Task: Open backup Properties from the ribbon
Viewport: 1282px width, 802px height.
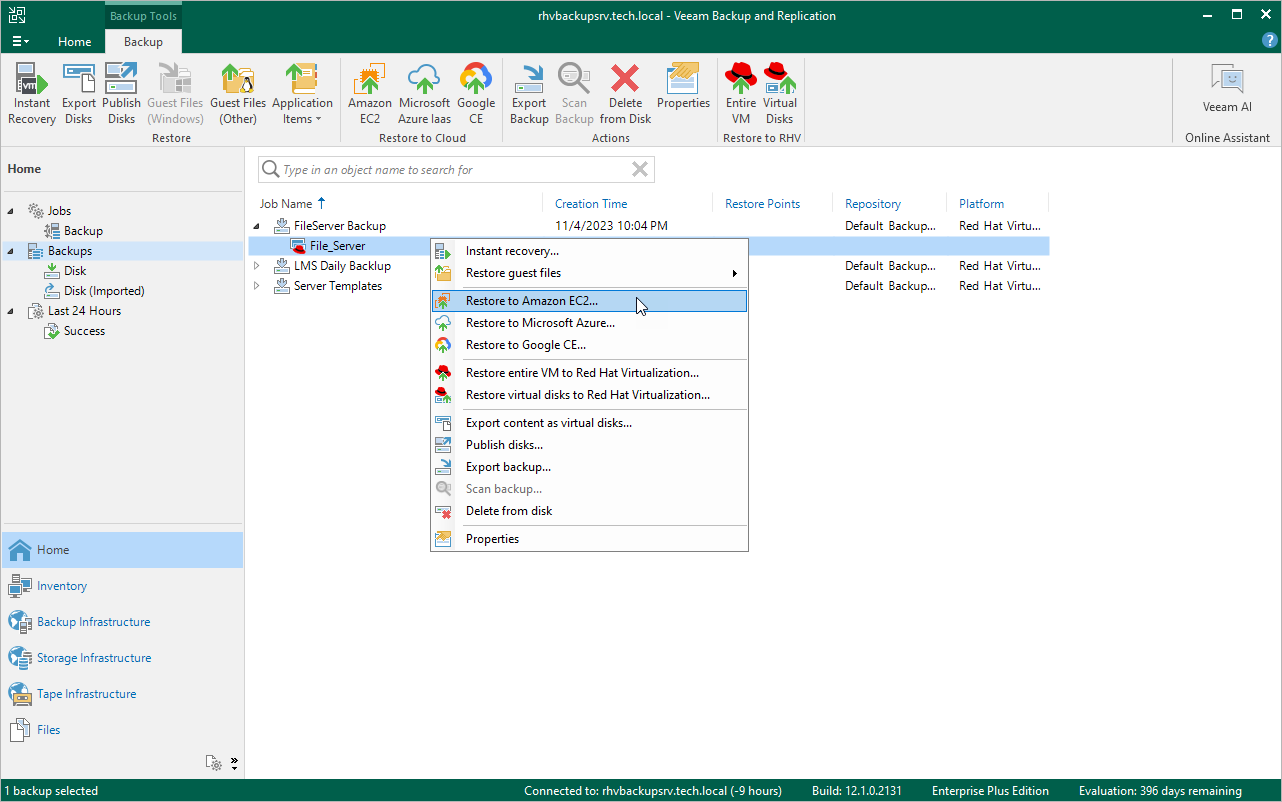Action: (x=683, y=87)
